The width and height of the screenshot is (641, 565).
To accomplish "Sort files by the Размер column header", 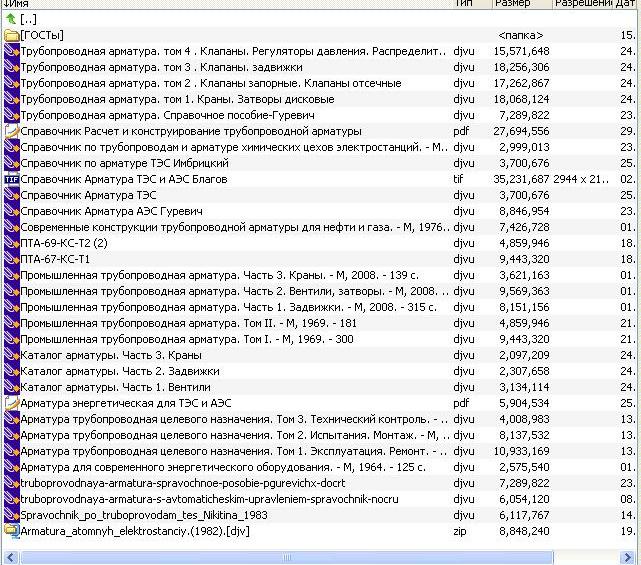I will click(520, 4).
